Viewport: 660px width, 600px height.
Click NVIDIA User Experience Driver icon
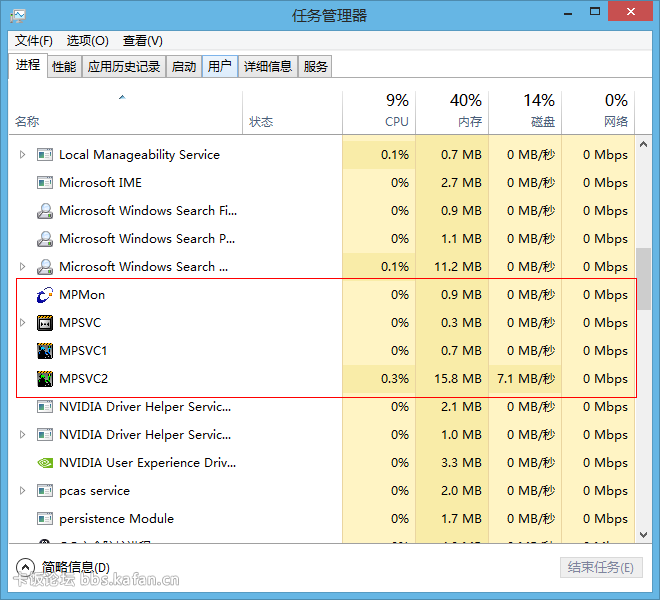coord(44,463)
